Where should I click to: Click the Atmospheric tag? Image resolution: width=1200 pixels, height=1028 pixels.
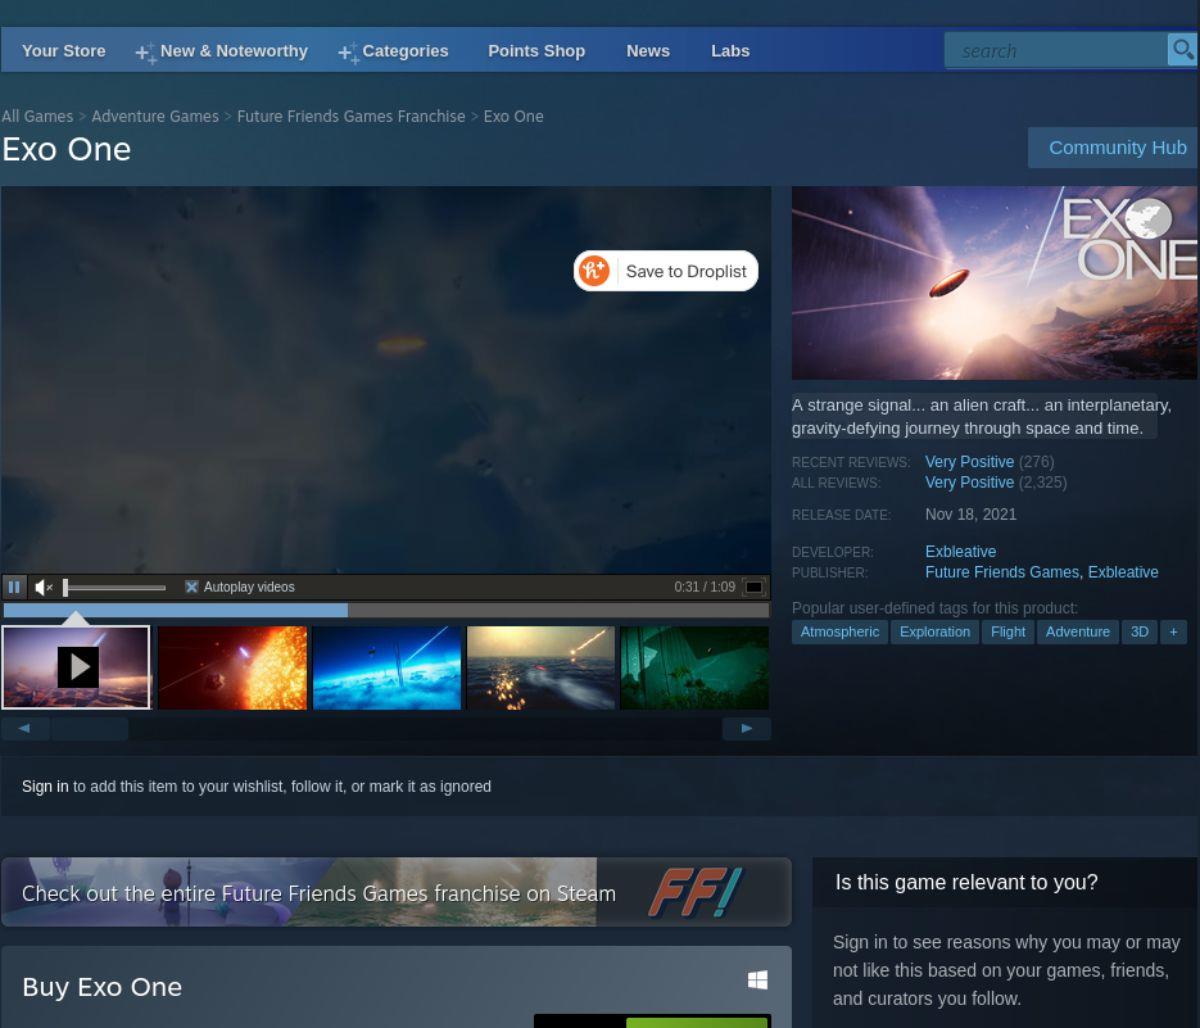(x=839, y=631)
